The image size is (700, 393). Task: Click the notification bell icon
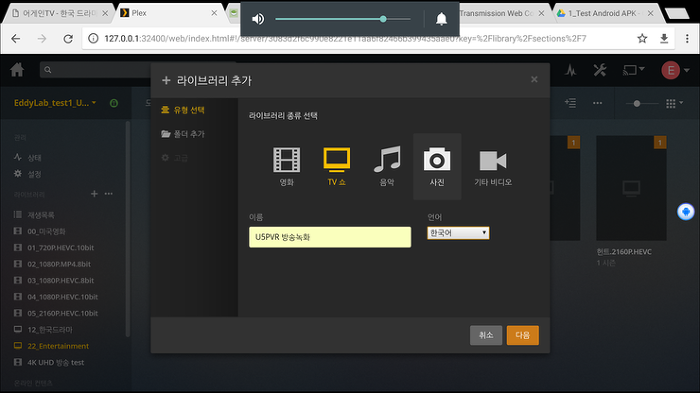pos(441,19)
